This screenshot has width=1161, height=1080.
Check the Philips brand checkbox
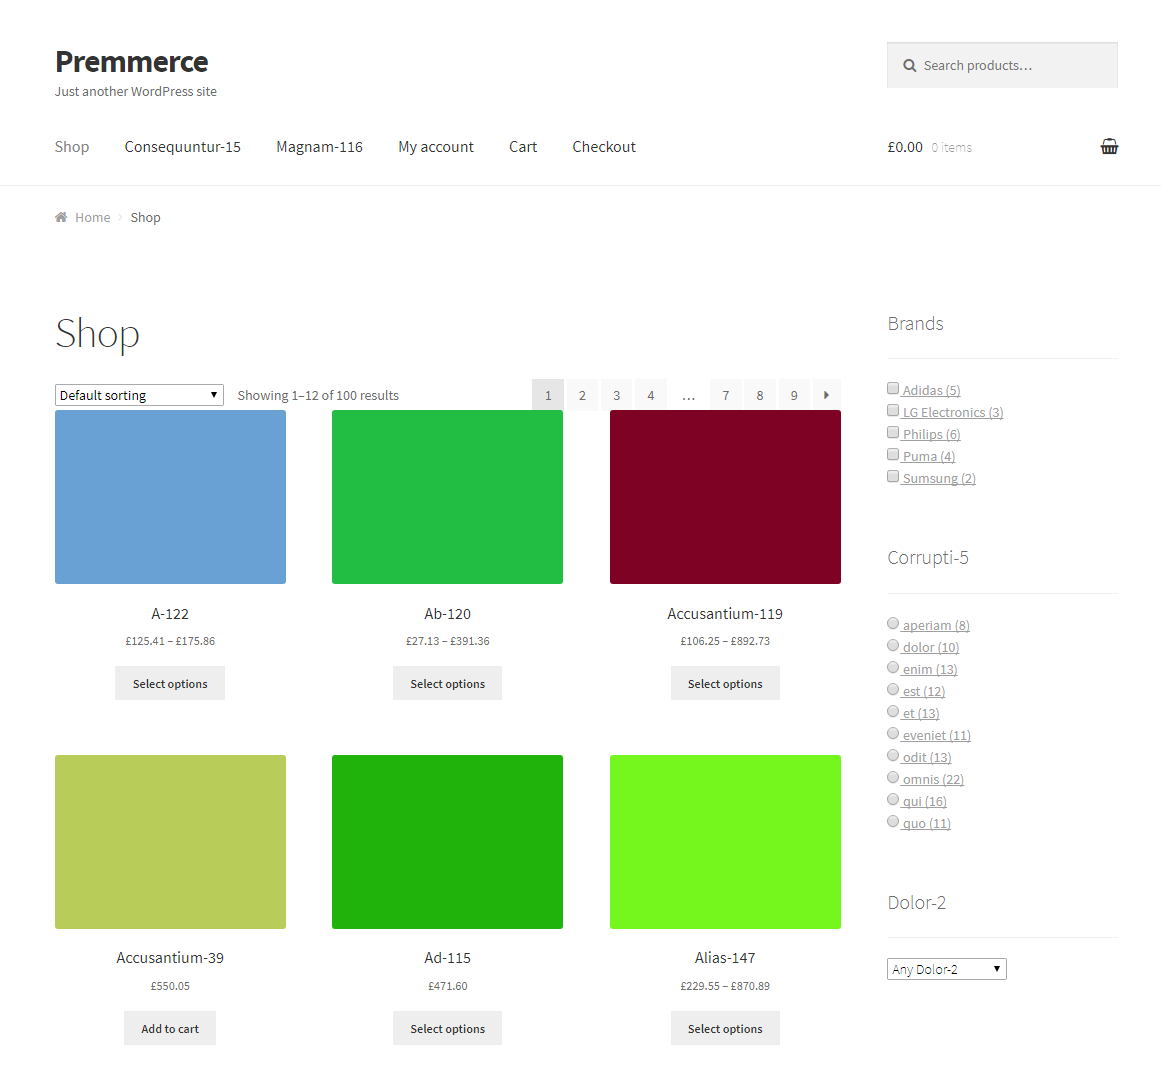(893, 432)
